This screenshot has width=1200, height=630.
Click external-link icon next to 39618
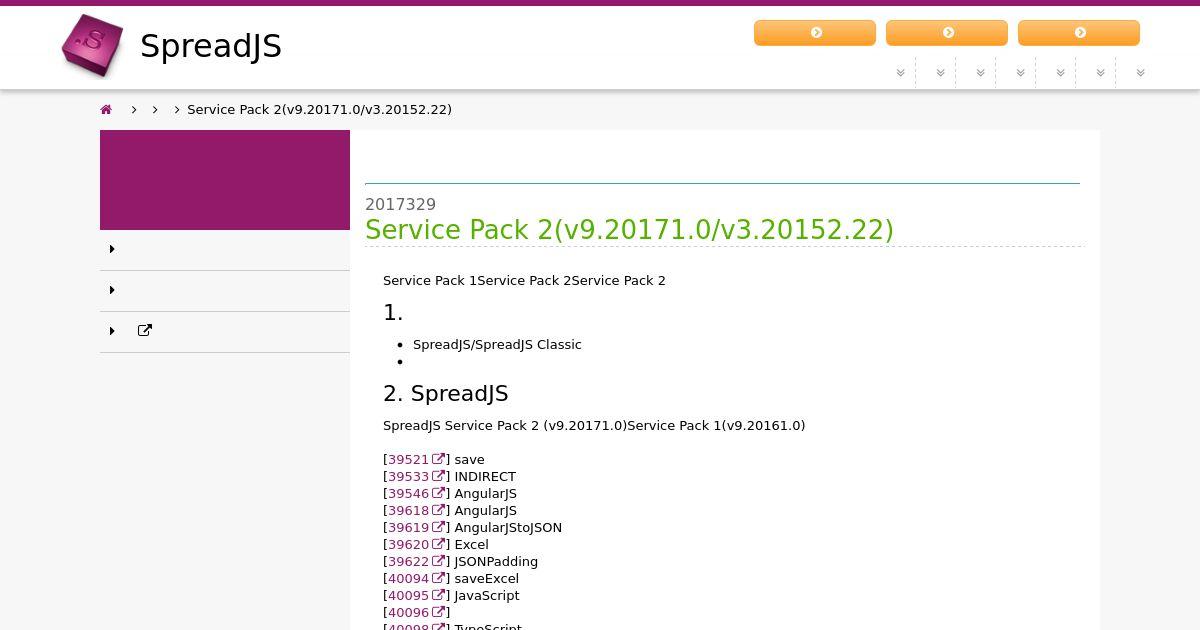point(438,510)
